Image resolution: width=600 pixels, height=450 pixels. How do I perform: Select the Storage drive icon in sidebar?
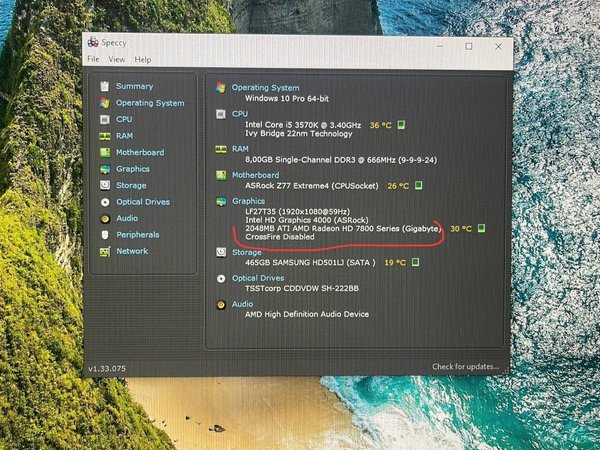click(103, 185)
